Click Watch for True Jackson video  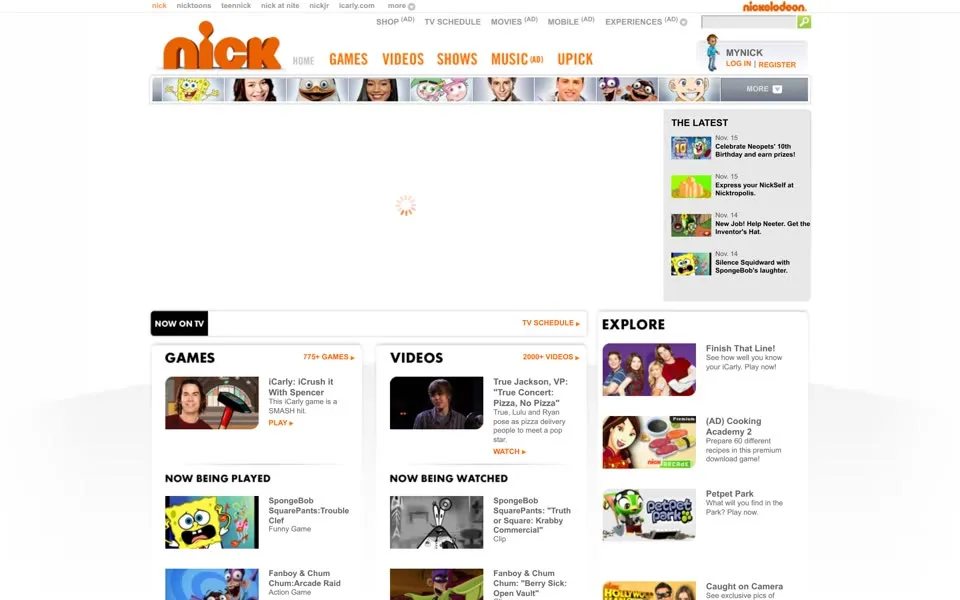pos(509,451)
